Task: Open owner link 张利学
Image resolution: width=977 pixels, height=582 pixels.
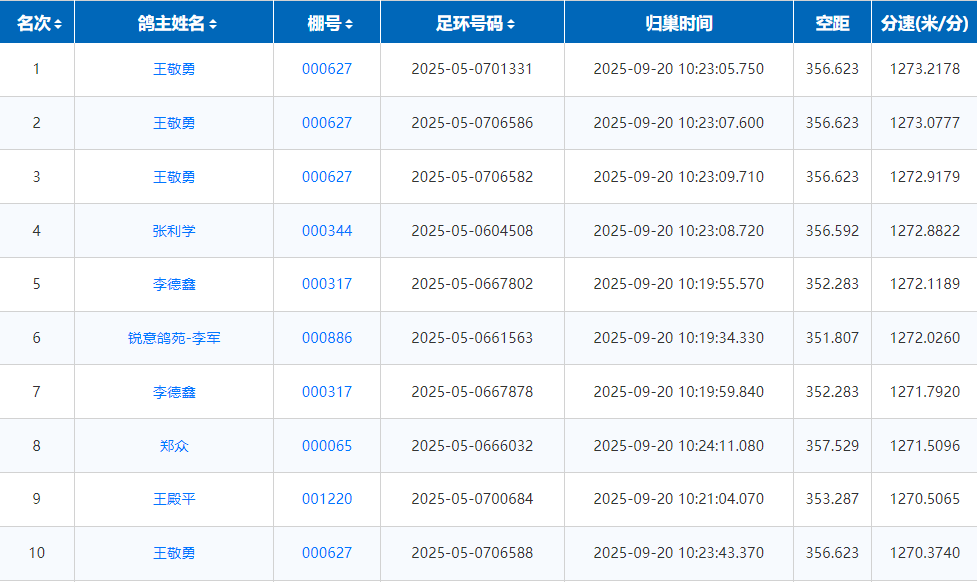Action: coord(174,231)
